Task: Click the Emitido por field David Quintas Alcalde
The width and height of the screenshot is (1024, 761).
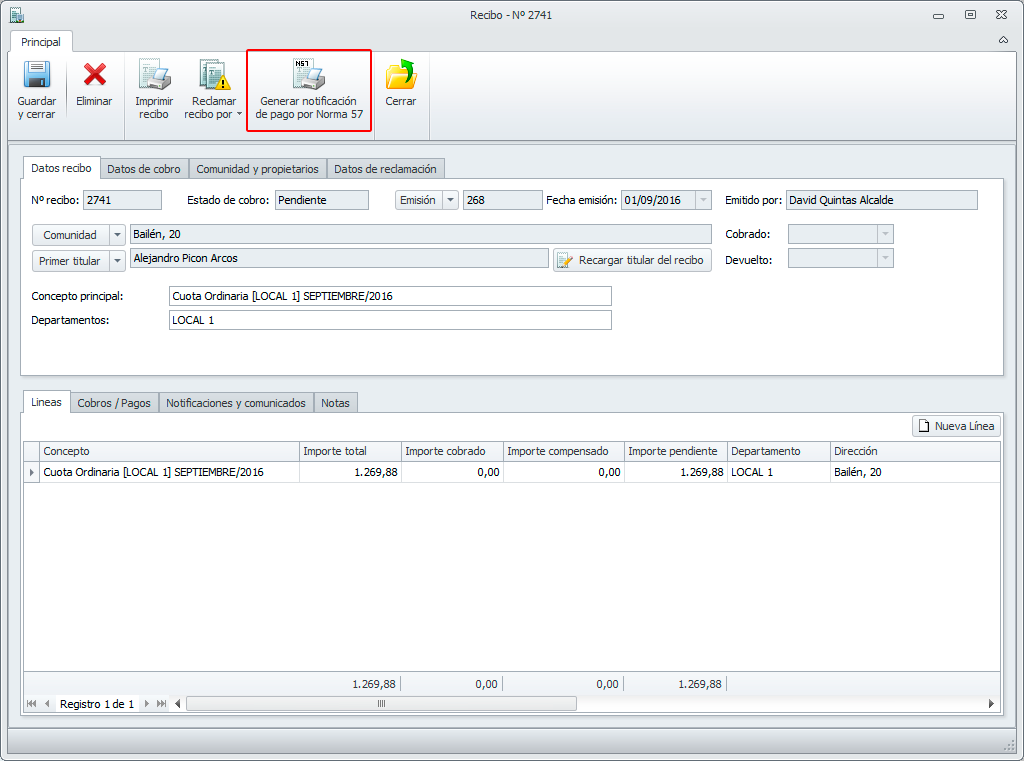Action: (882, 200)
